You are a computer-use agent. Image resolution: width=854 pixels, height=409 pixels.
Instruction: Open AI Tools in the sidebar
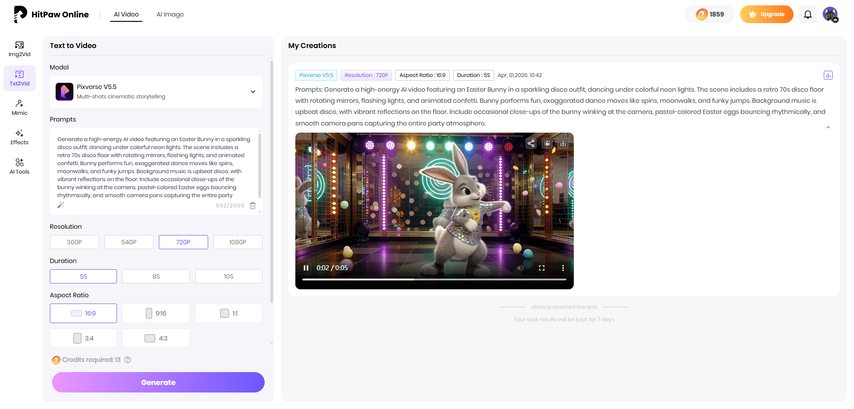click(19, 166)
